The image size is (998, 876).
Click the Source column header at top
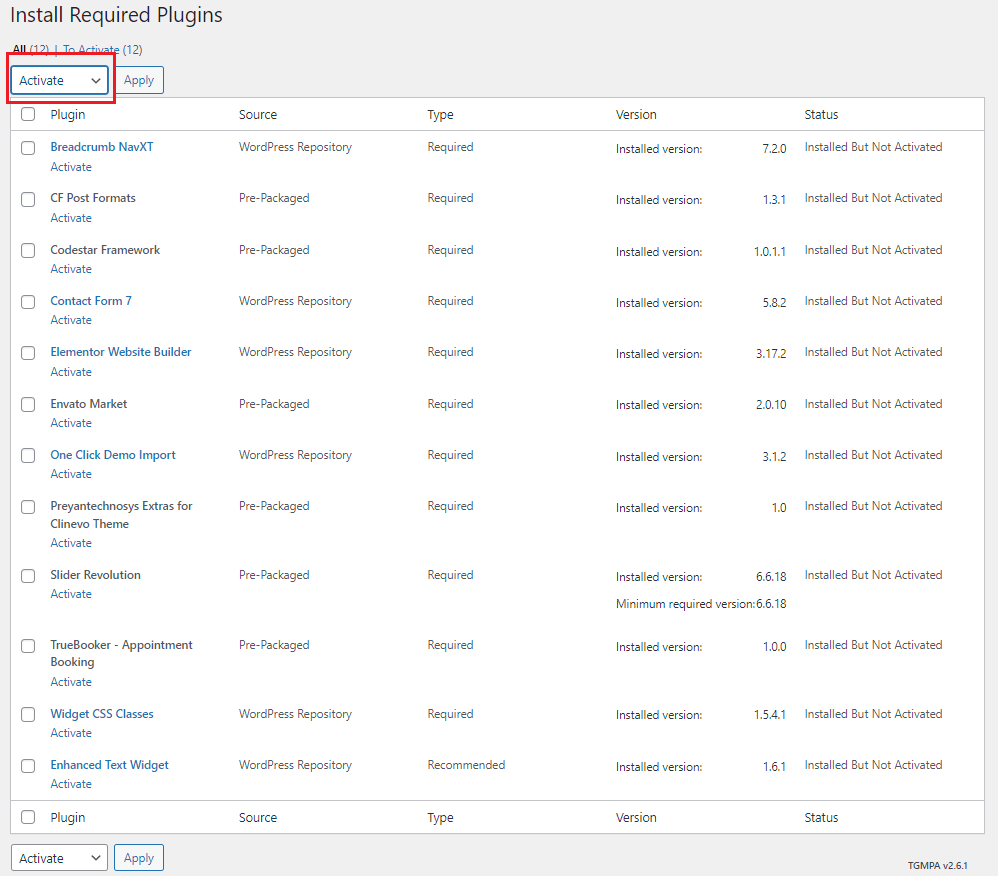[258, 115]
